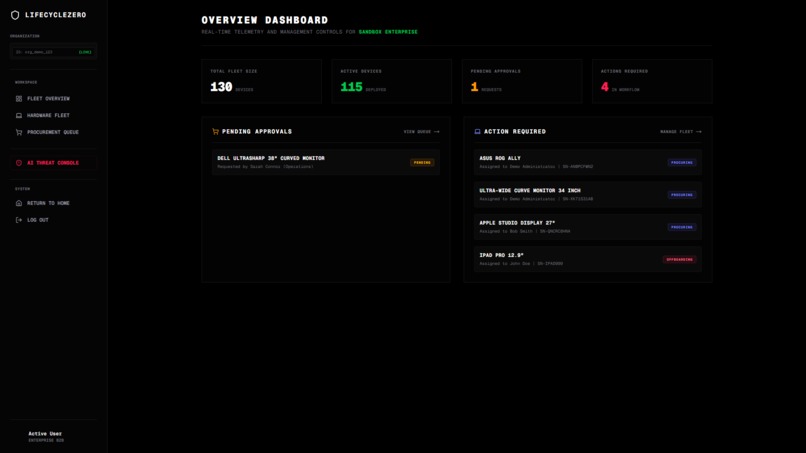Go to Hardware Fleet in the sidebar
The width and height of the screenshot is (806, 453).
click(53, 116)
